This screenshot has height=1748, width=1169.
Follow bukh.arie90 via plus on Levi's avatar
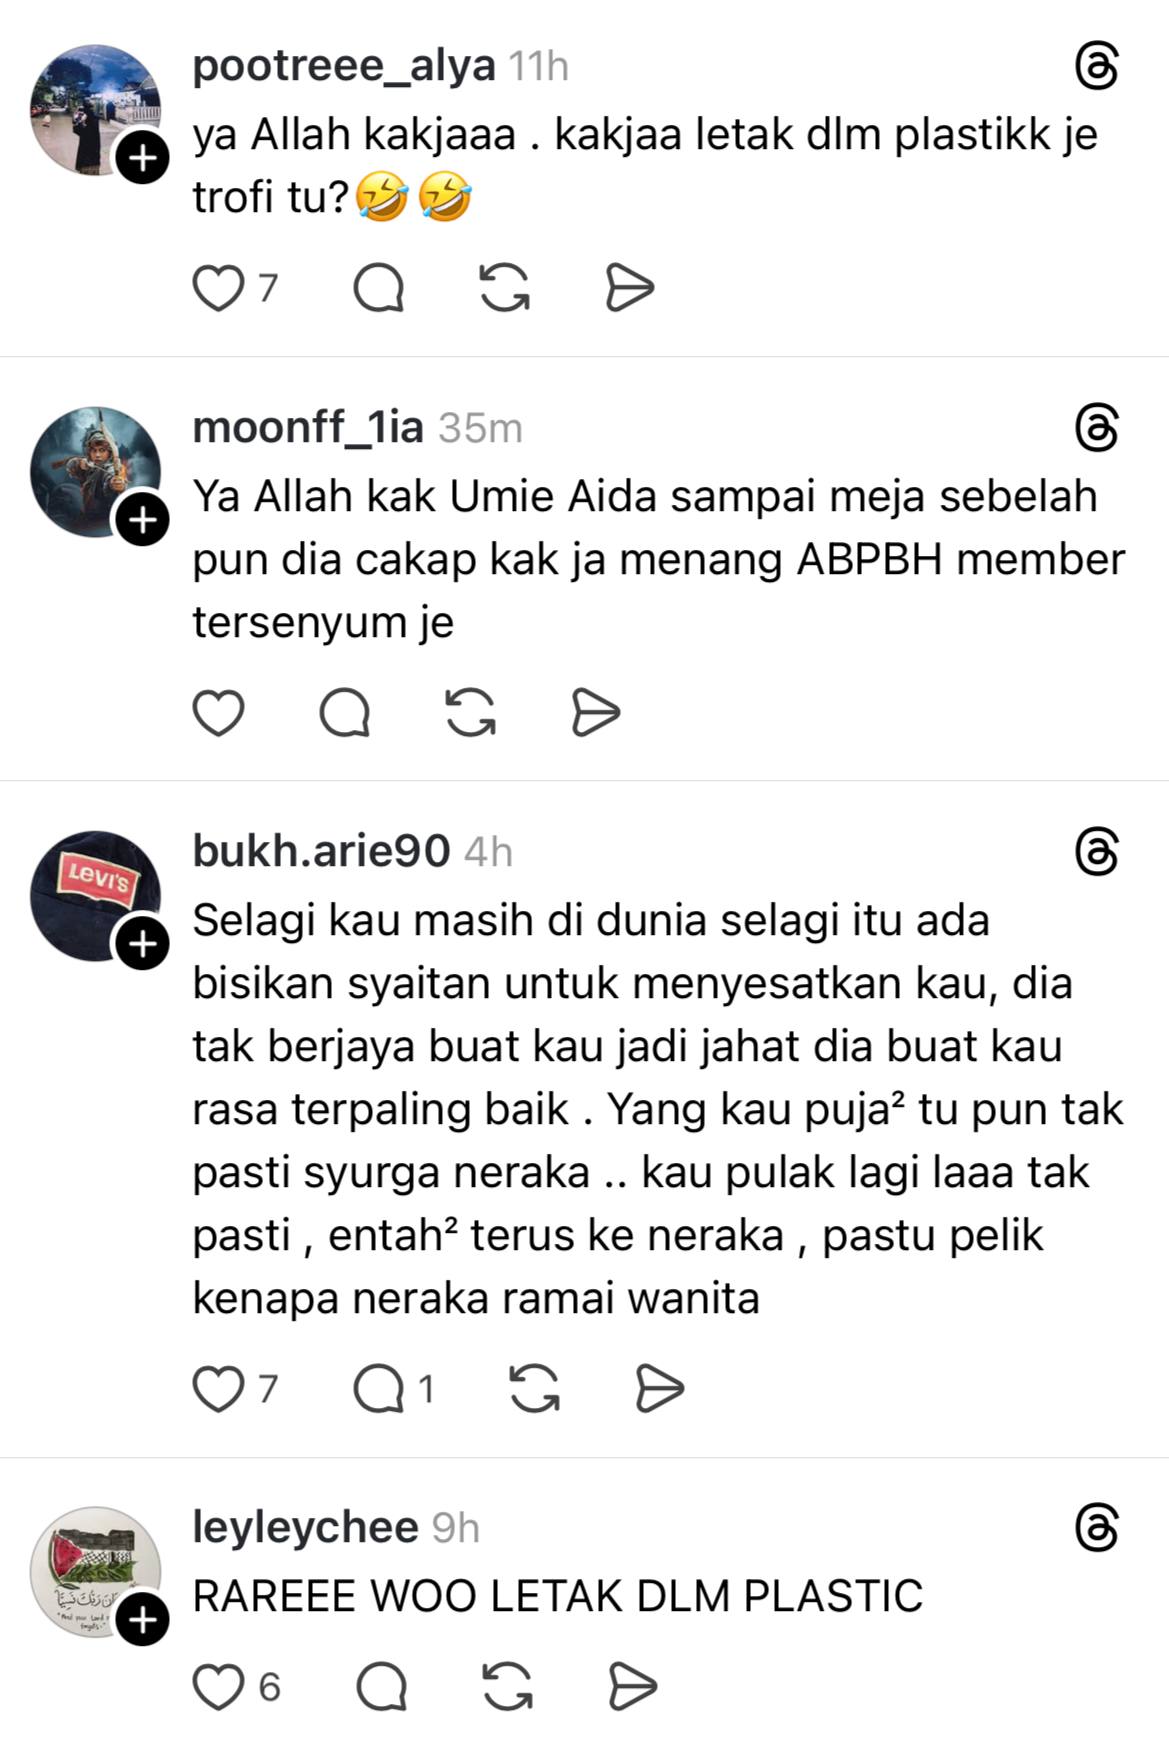pyautogui.click(x=143, y=944)
